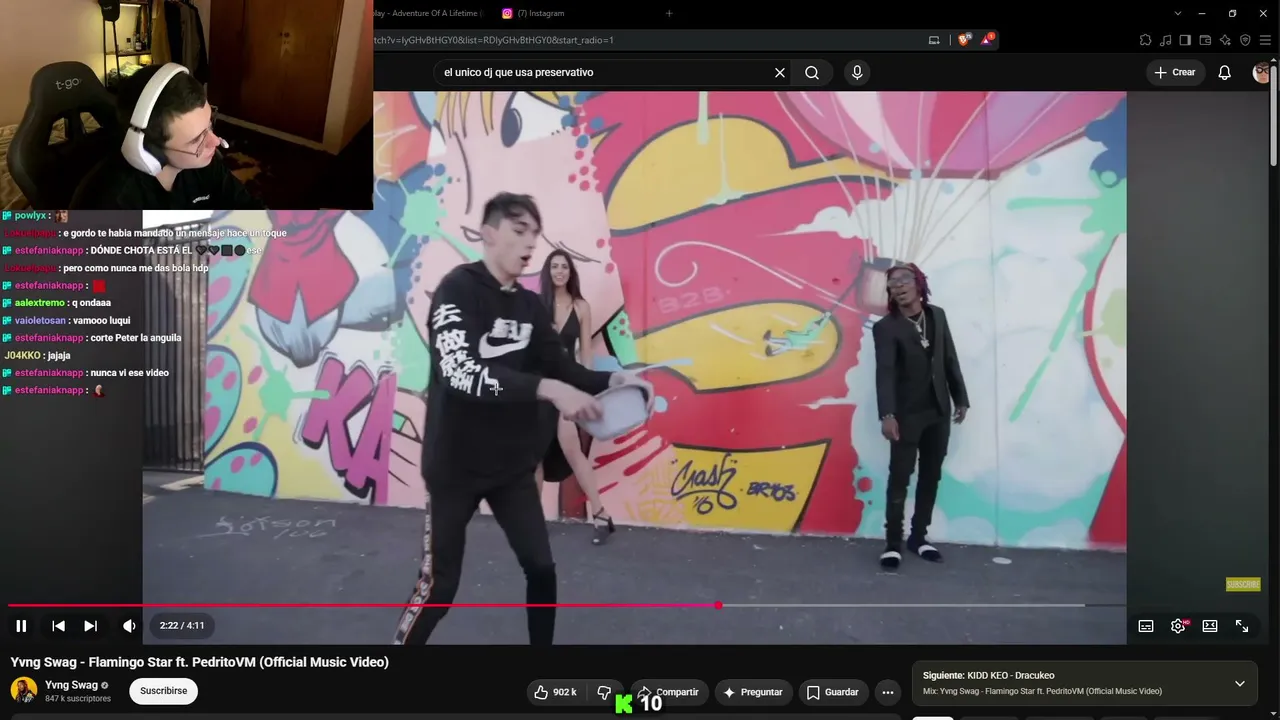Open the Leo AI sparkle icon
The width and height of the screenshot is (1280, 720).
point(1225,40)
